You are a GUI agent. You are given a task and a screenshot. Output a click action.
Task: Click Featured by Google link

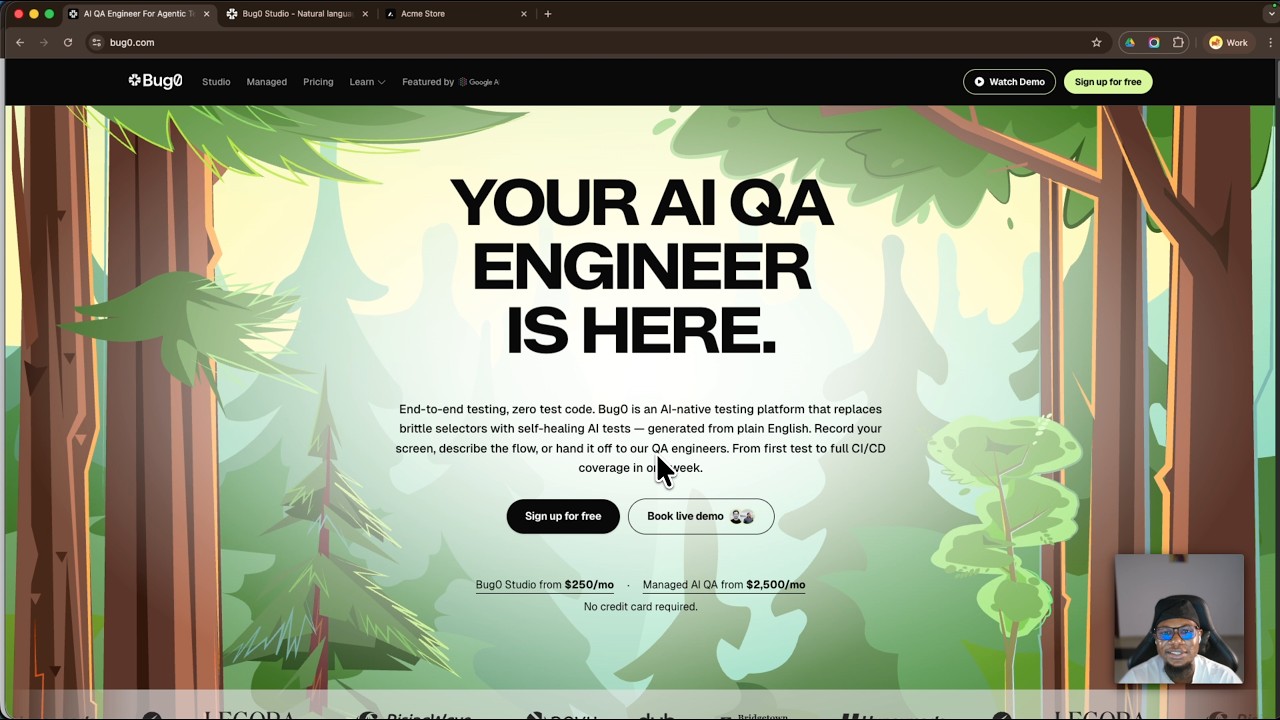click(x=450, y=82)
